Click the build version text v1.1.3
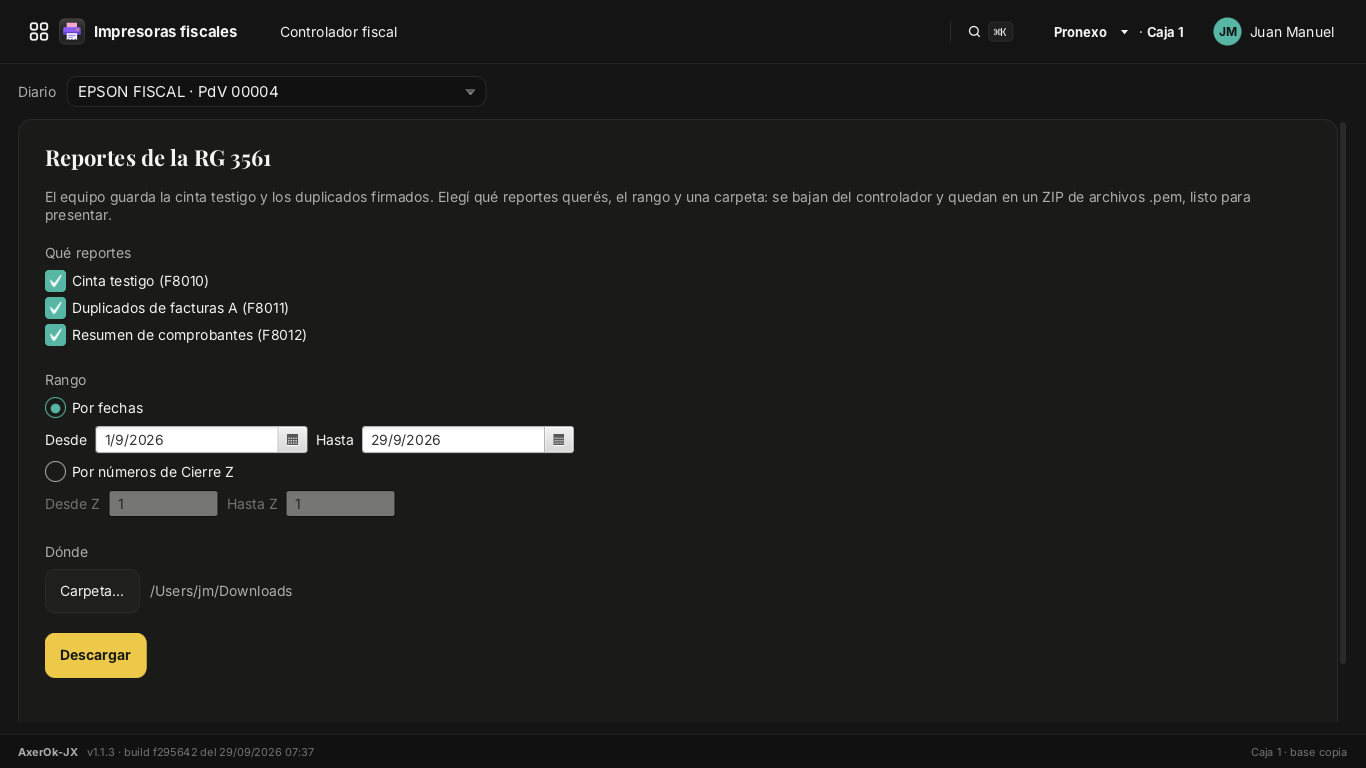Image resolution: width=1366 pixels, height=768 pixels. click(x=200, y=752)
